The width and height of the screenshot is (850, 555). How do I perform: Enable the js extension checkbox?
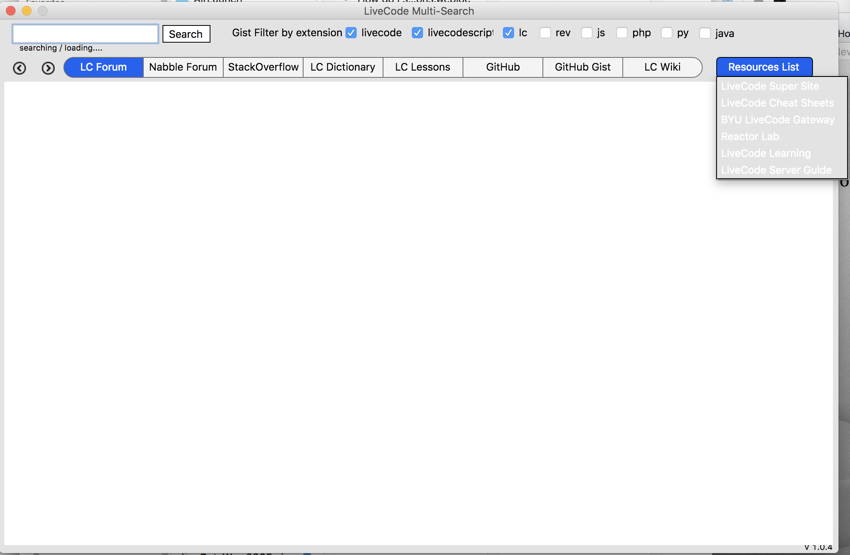click(x=587, y=33)
